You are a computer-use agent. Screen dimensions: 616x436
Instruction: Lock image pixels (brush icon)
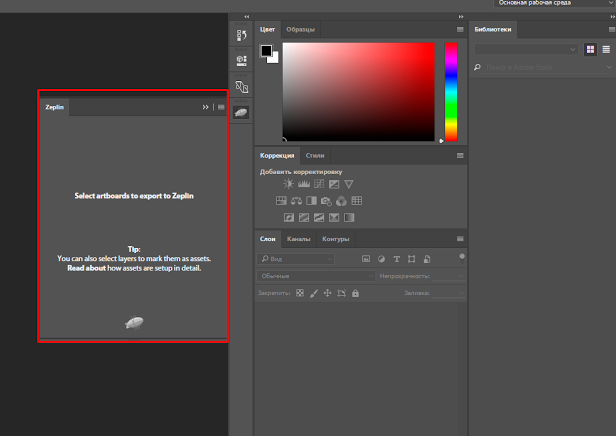(x=314, y=293)
